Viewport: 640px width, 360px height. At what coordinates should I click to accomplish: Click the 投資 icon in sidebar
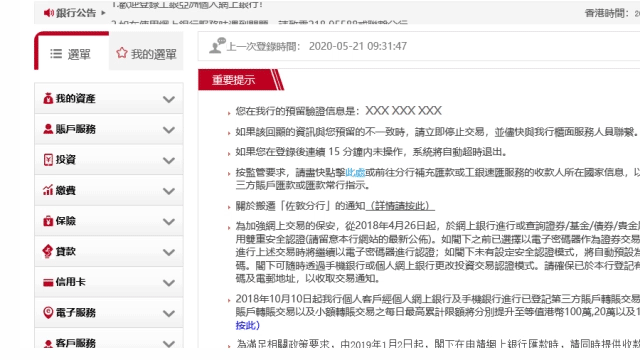48,159
